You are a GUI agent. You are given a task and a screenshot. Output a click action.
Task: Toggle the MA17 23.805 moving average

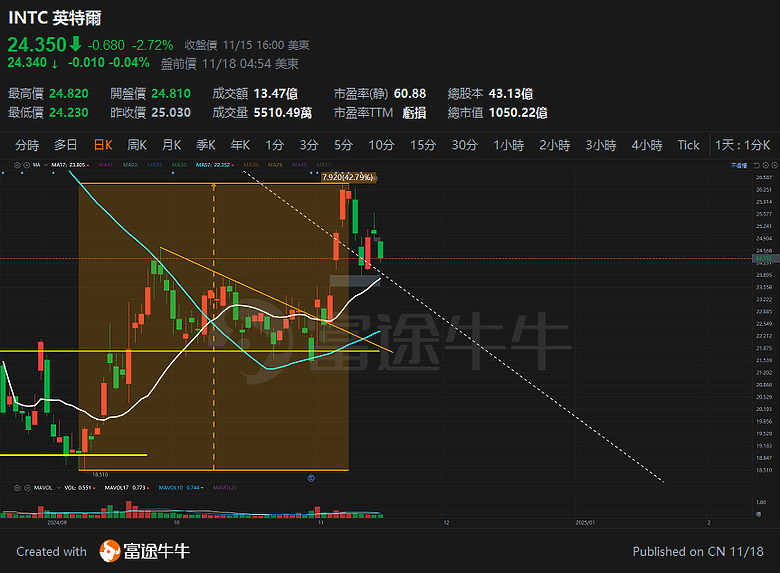pyautogui.click(x=70, y=165)
